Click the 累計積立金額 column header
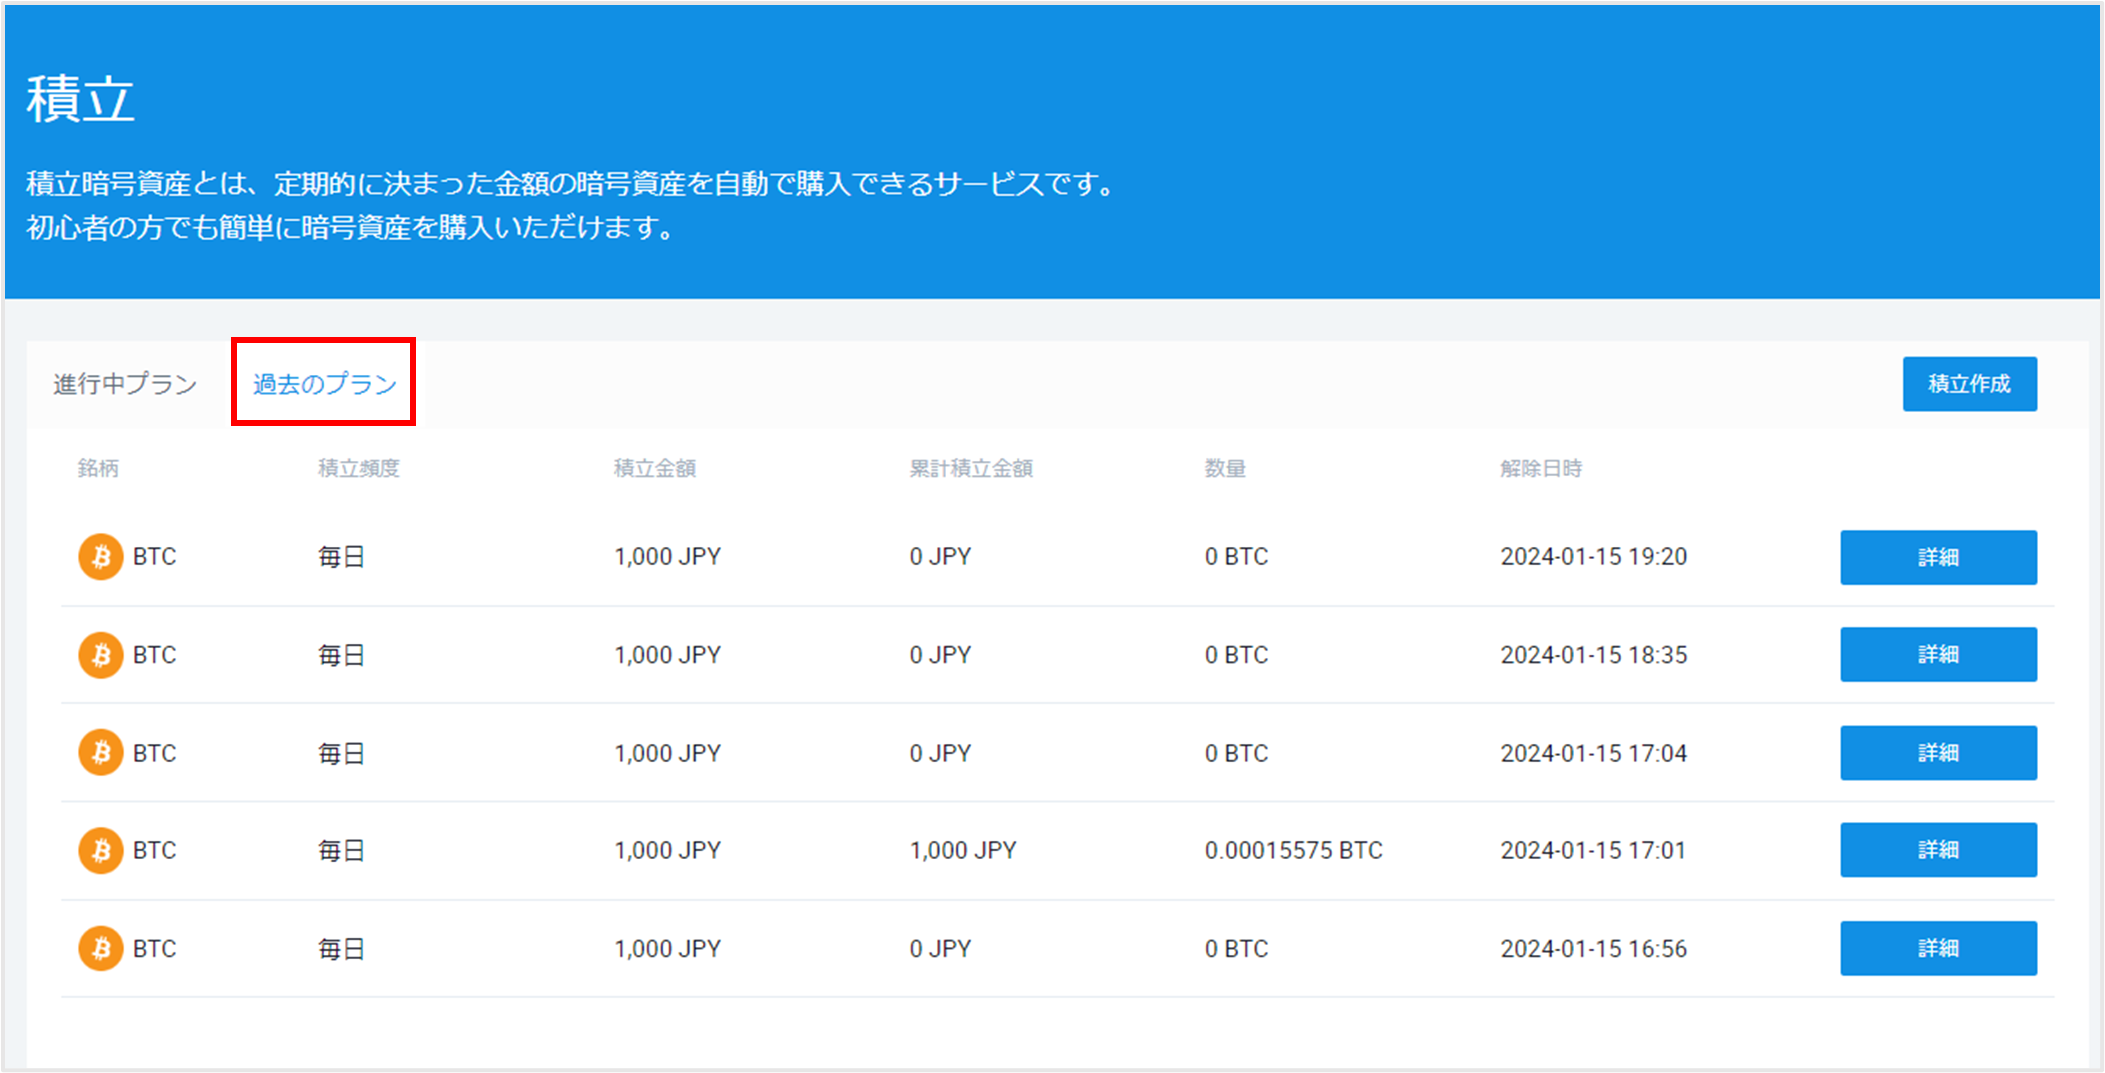Image resolution: width=2105 pixels, height=1073 pixels. tap(970, 468)
